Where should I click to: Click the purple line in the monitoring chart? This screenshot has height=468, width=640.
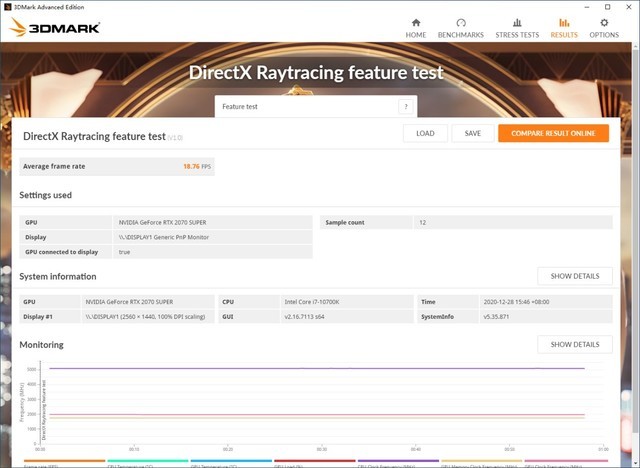(x=317, y=368)
